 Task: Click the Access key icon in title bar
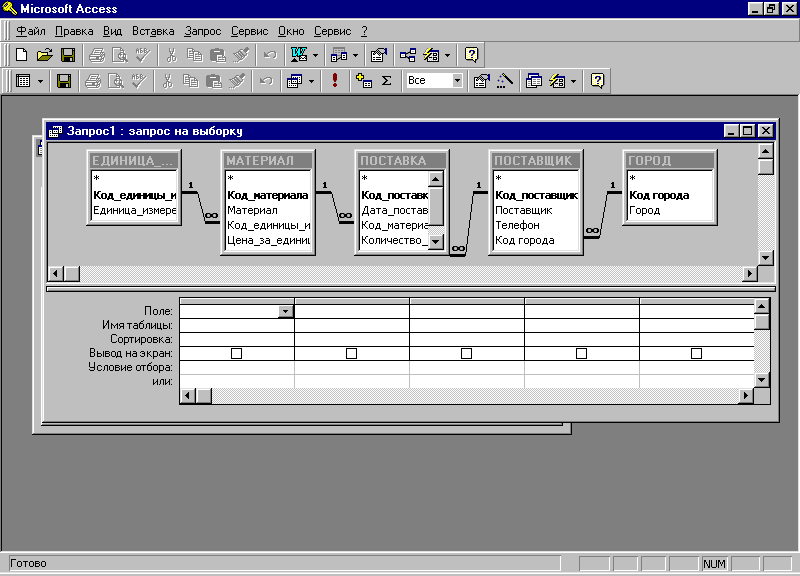pos(10,8)
